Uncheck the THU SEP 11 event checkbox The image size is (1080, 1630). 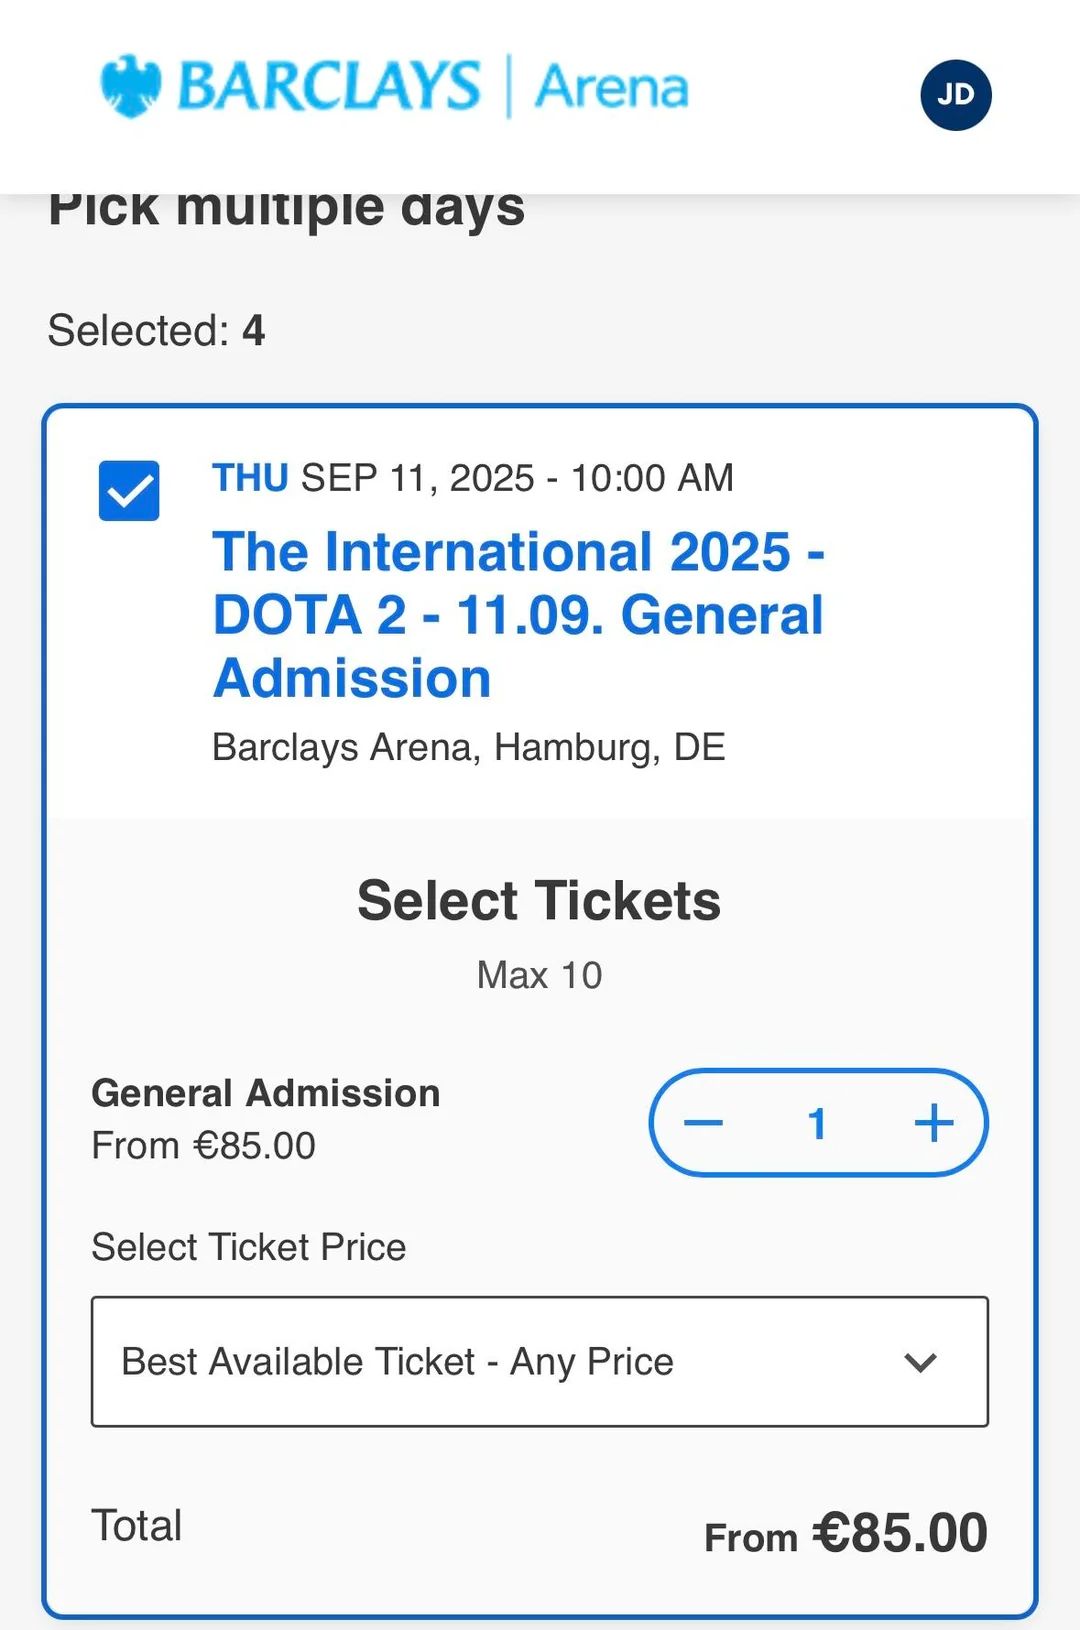(129, 490)
